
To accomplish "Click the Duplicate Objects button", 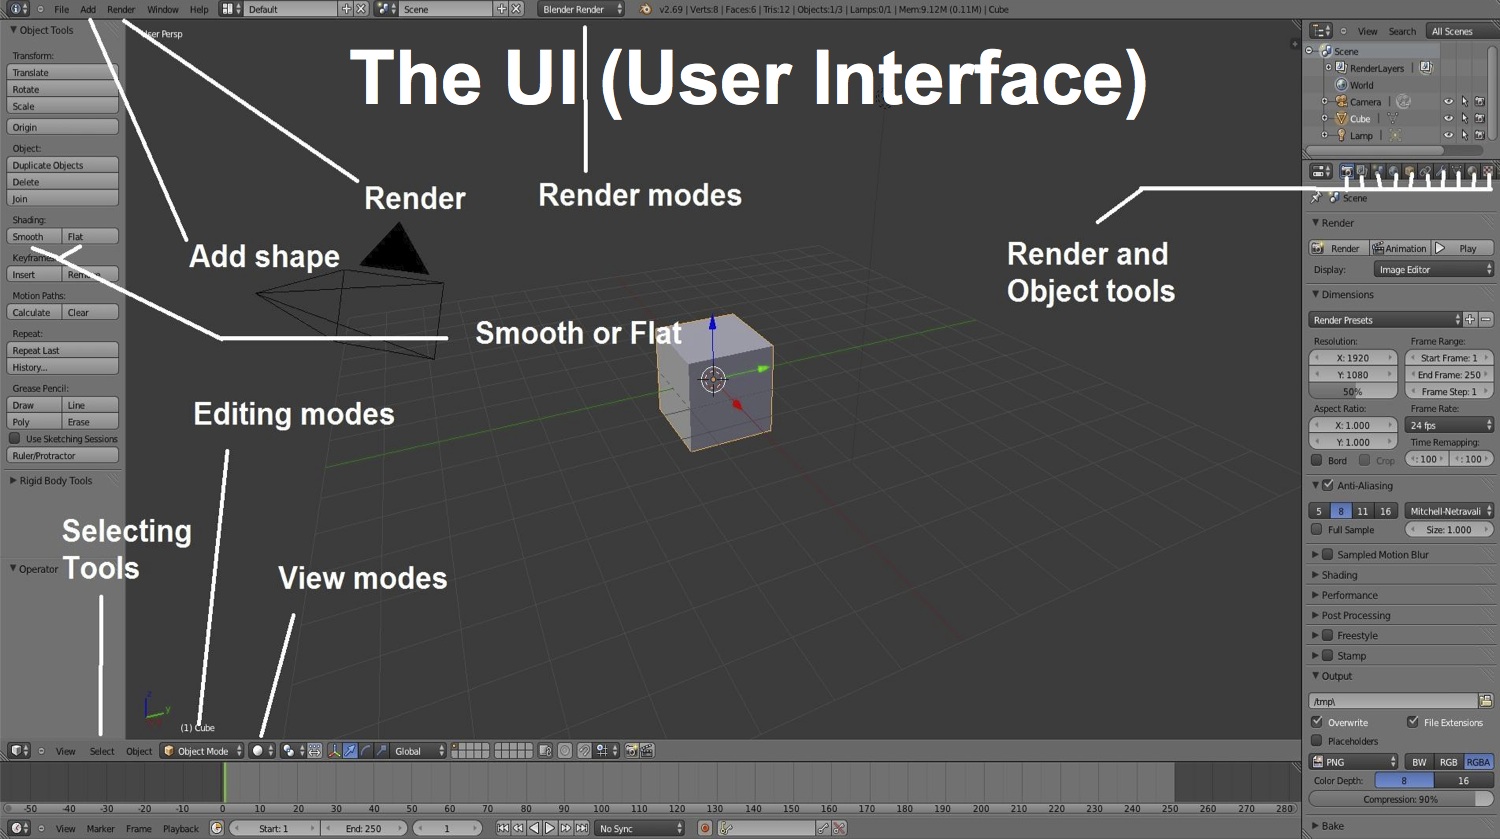I will click(x=62, y=165).
